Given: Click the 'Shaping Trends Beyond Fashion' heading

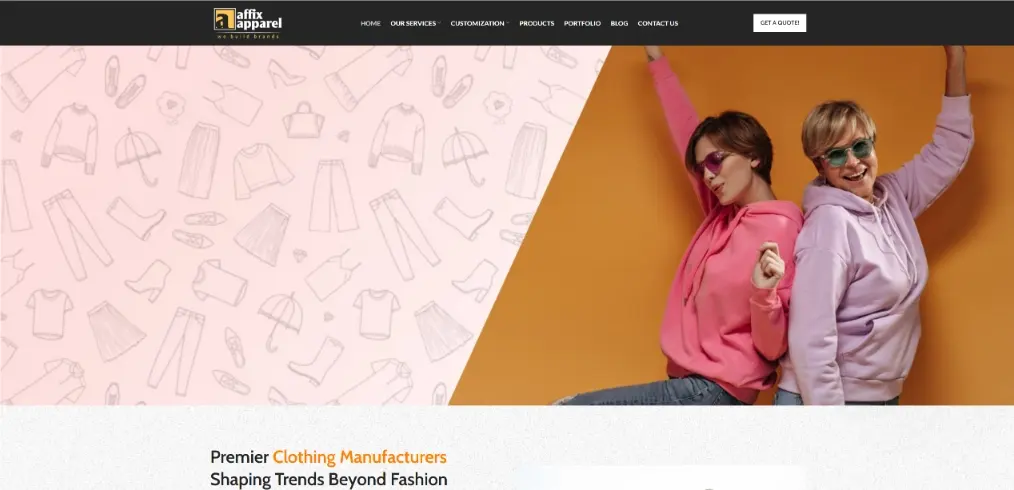Looking at the screenshot, I should pos(329,479).
